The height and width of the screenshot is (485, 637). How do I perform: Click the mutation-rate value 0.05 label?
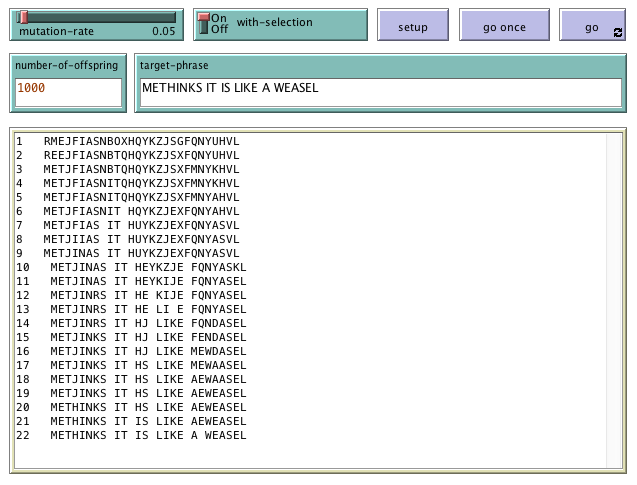(x=163, y=31)
